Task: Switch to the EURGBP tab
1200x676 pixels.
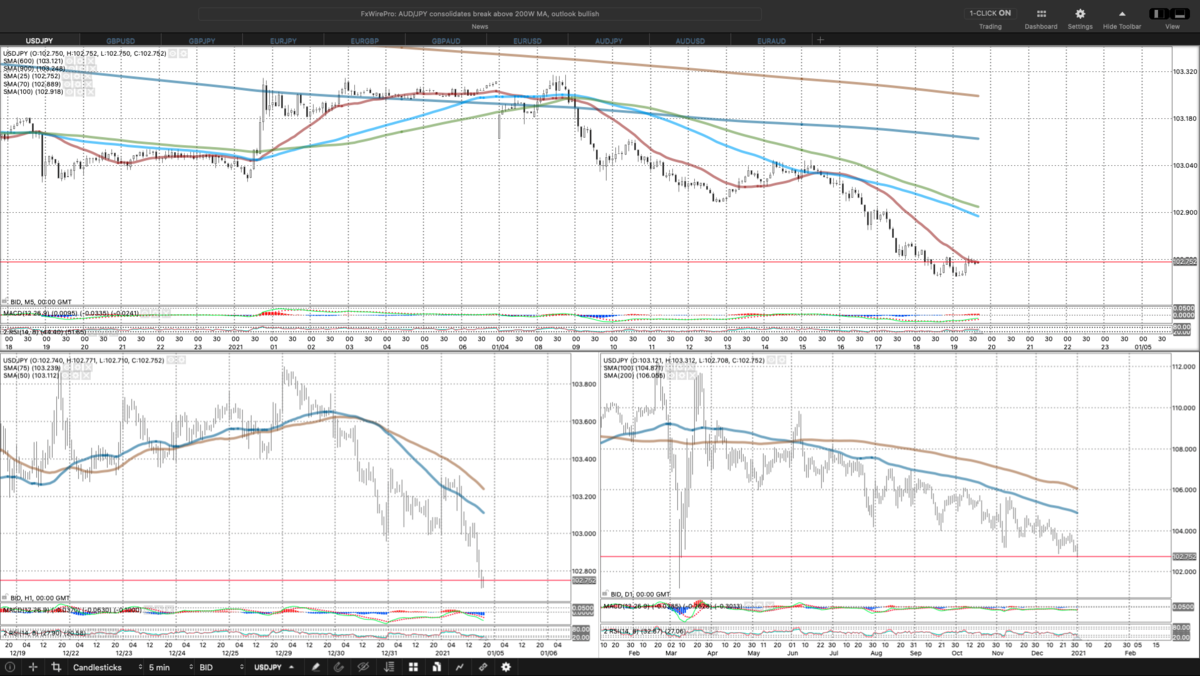Action: click(x=365, y=40)
